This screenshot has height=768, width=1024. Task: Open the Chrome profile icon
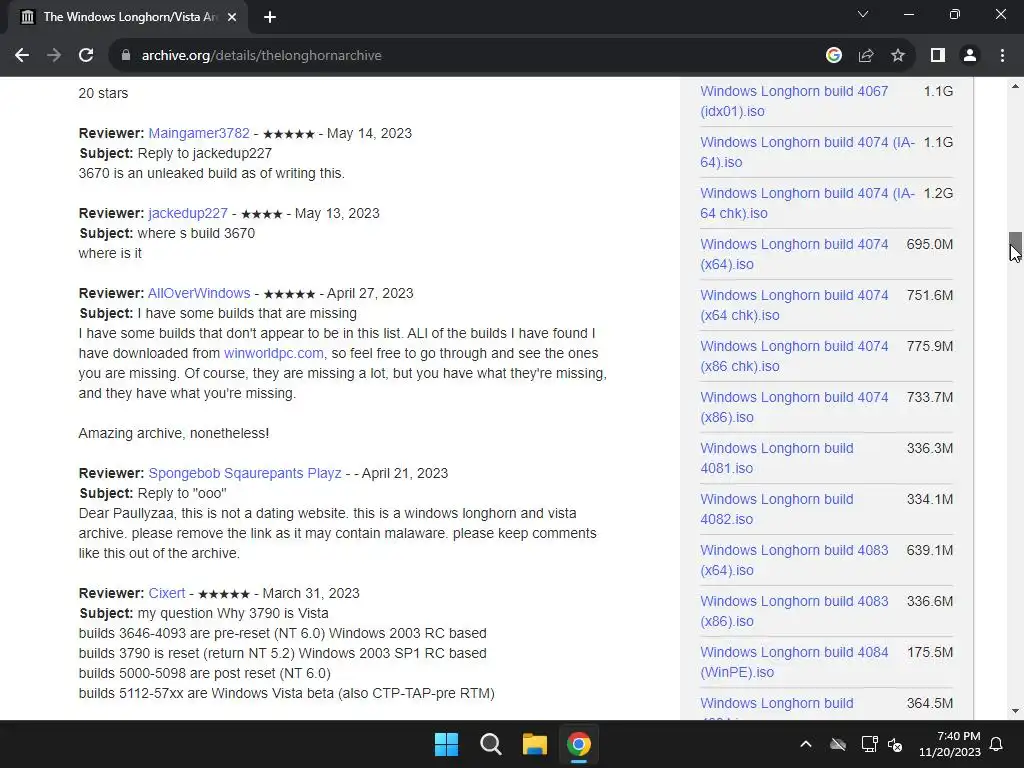970,56
